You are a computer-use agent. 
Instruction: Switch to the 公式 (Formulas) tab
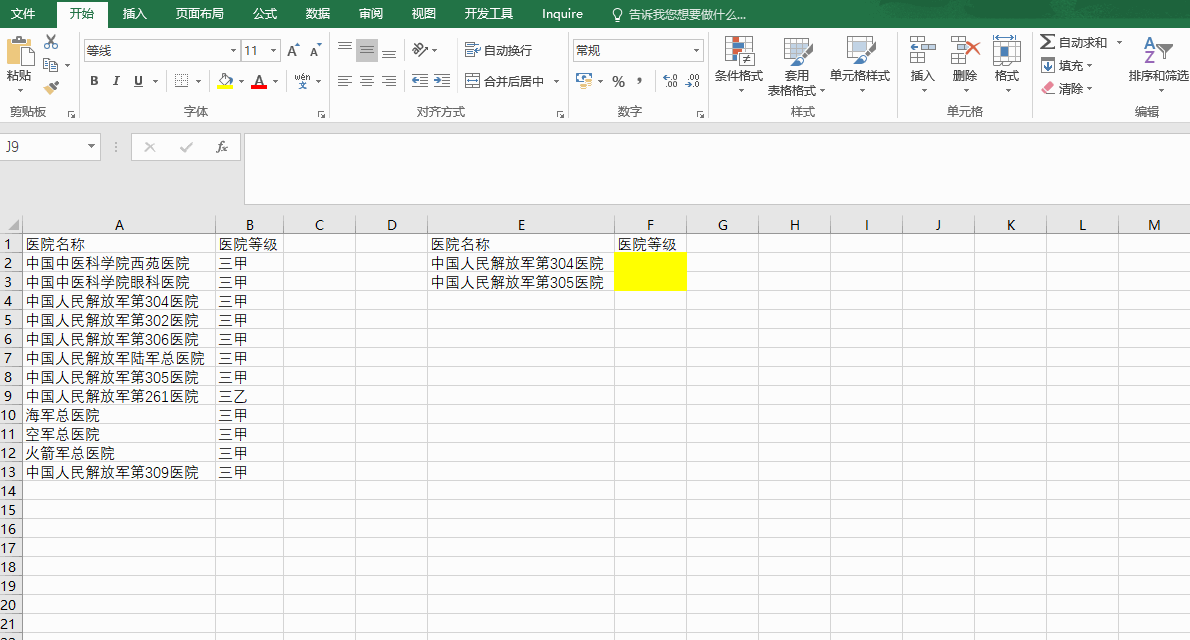pyautogui.click(x=265, y=14)
